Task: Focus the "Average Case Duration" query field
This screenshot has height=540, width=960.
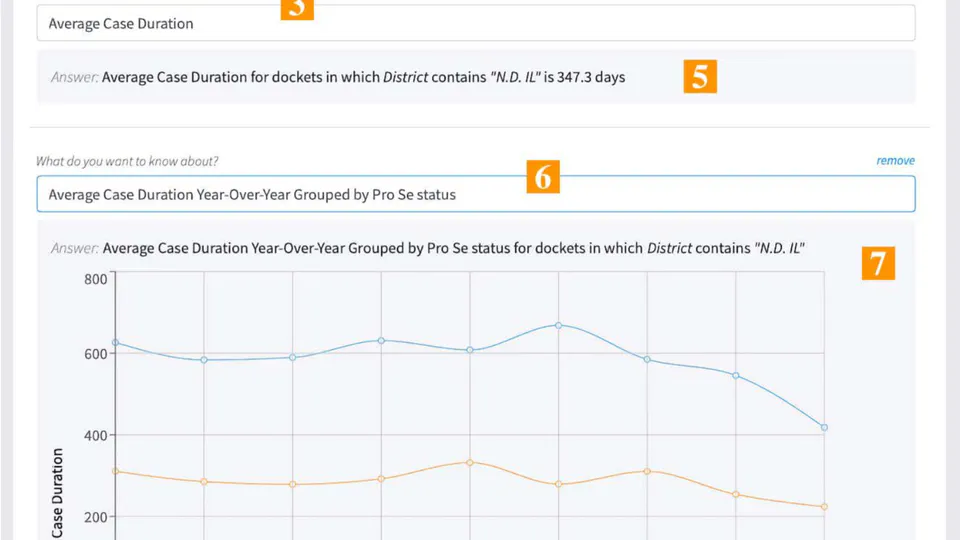Action: click(475, 23)
